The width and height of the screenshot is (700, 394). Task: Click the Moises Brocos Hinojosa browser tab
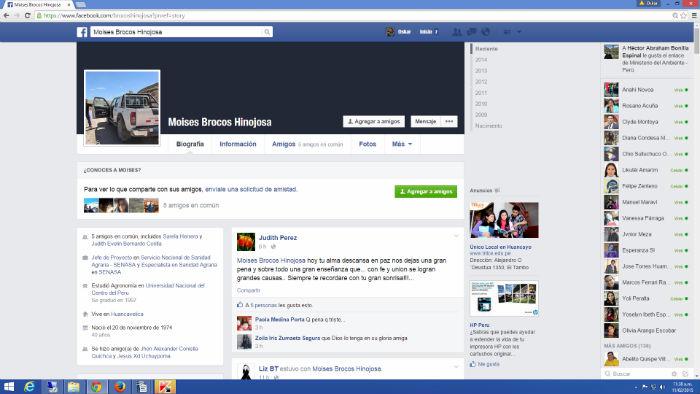37,4
